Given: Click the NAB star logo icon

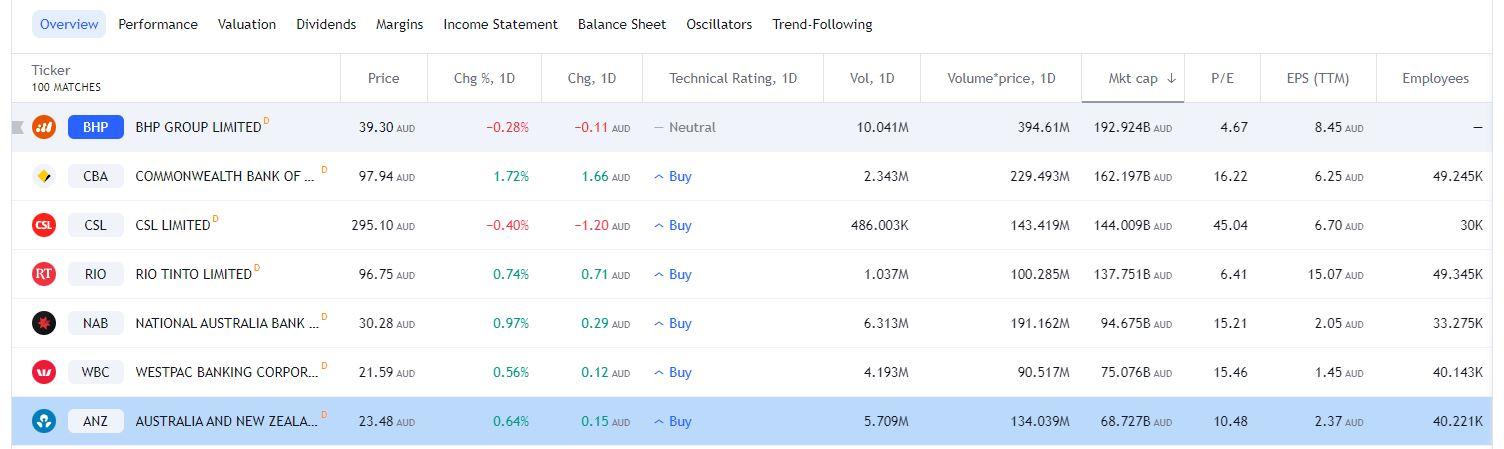Looking at the screenshot, I should (44, 323).
